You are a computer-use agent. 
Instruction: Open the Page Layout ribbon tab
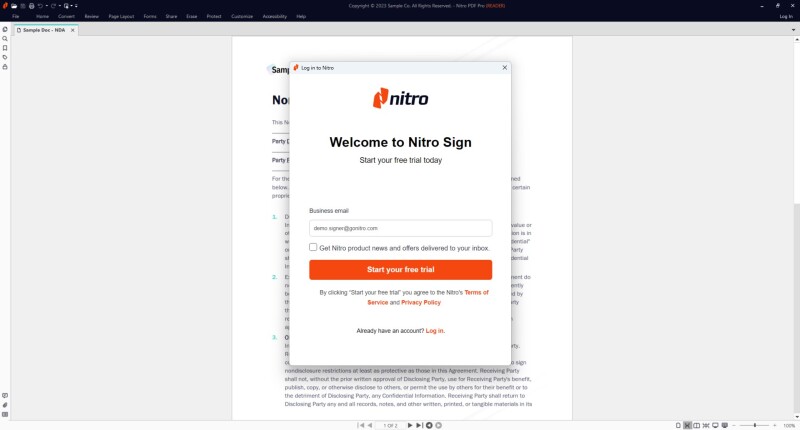121,16
